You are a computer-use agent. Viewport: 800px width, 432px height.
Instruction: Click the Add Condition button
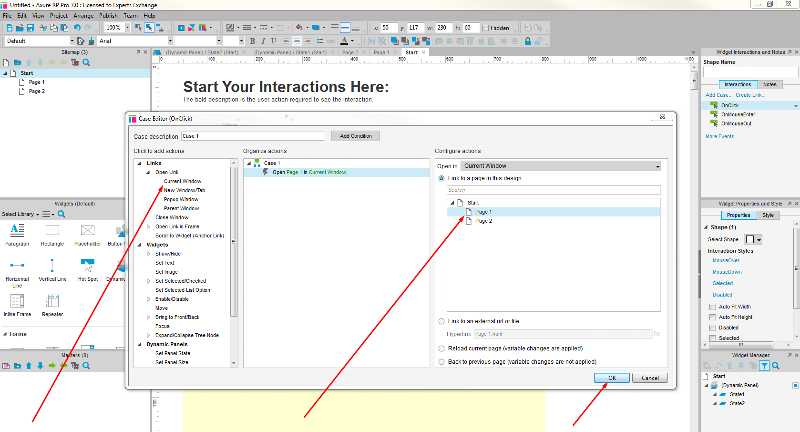356,136
